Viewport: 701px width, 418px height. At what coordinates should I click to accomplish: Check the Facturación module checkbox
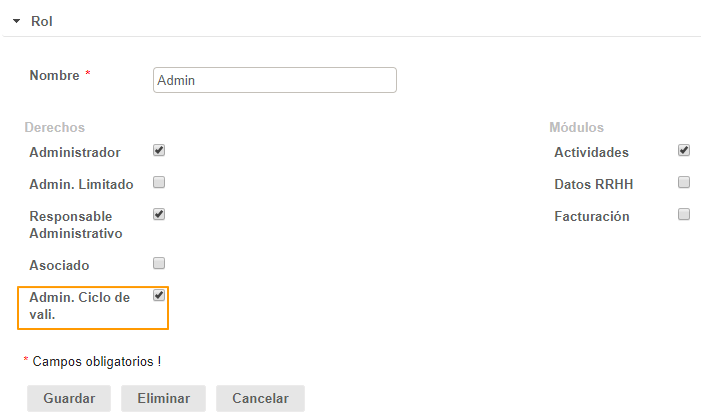point(684,214)
